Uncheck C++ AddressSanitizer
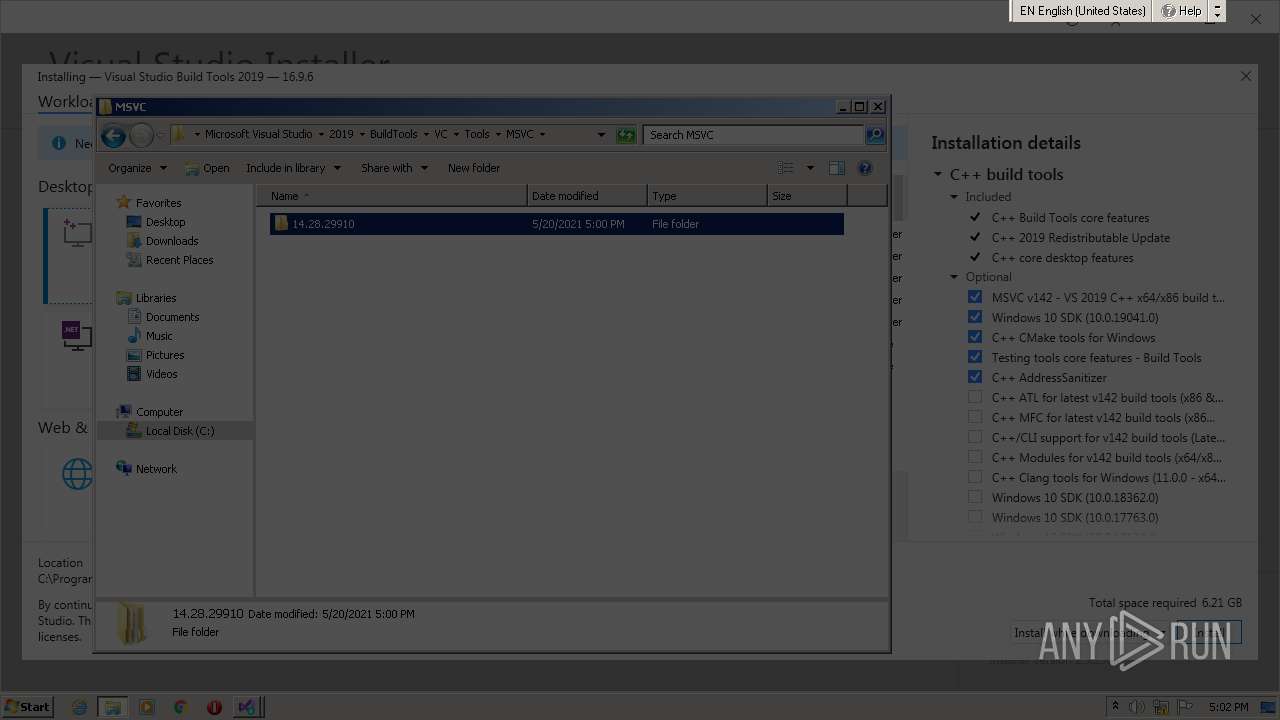 975,377
